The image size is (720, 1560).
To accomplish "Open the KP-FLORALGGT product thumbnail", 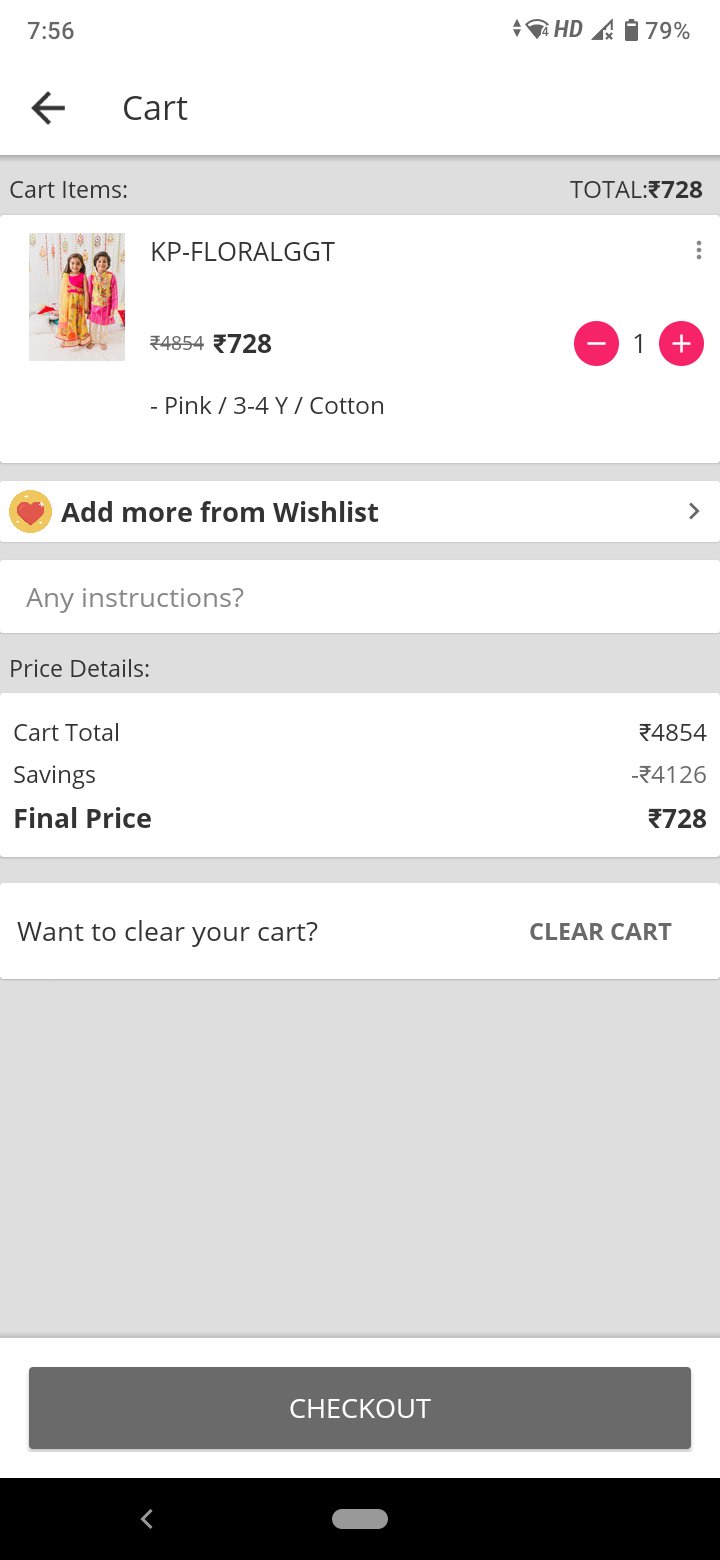I will click(x=77, y=297).
